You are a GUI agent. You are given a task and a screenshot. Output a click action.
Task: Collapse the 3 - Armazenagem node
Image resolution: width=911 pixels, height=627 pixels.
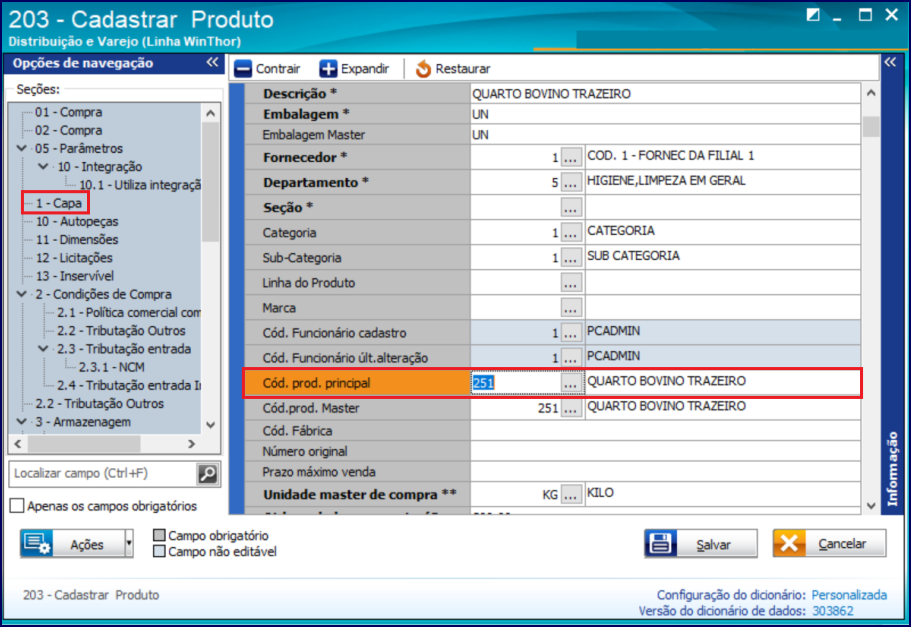tap(22, 421)
